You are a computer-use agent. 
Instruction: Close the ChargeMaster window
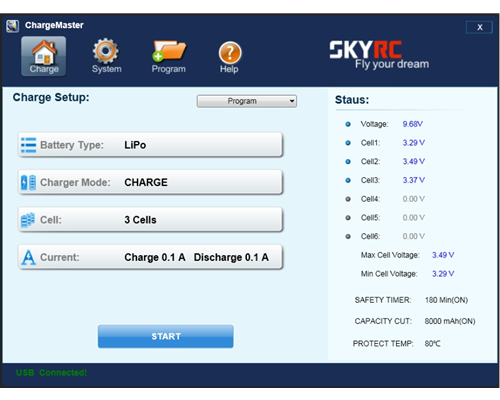click(479, 27)
